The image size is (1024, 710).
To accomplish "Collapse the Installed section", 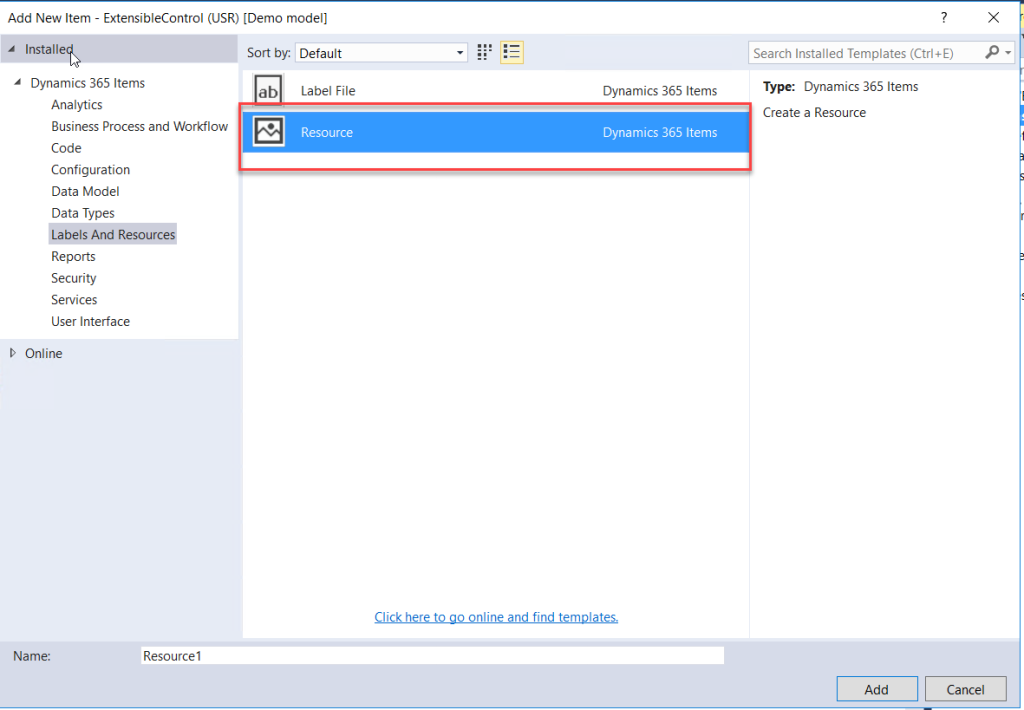I will coord(12,49).
